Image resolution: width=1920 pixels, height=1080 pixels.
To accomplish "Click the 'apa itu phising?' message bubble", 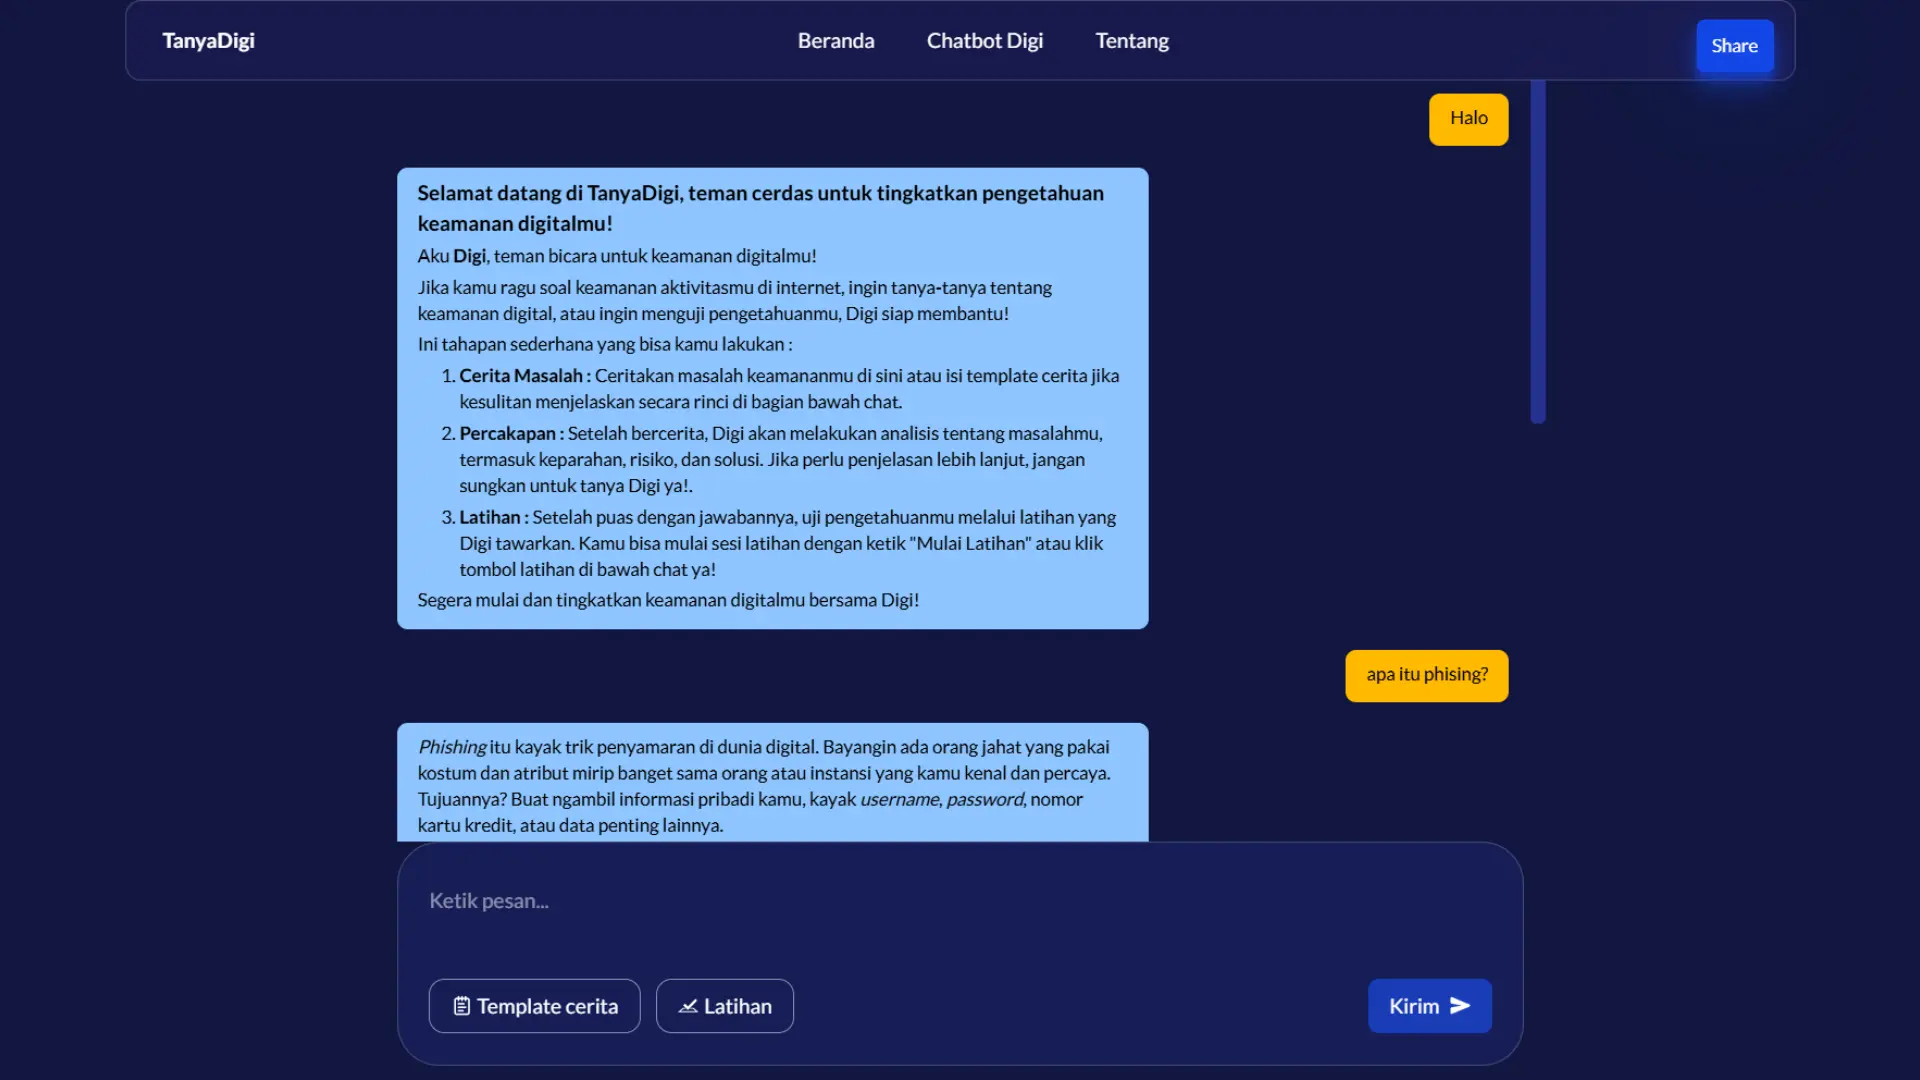I will [x=1426, y=675].
